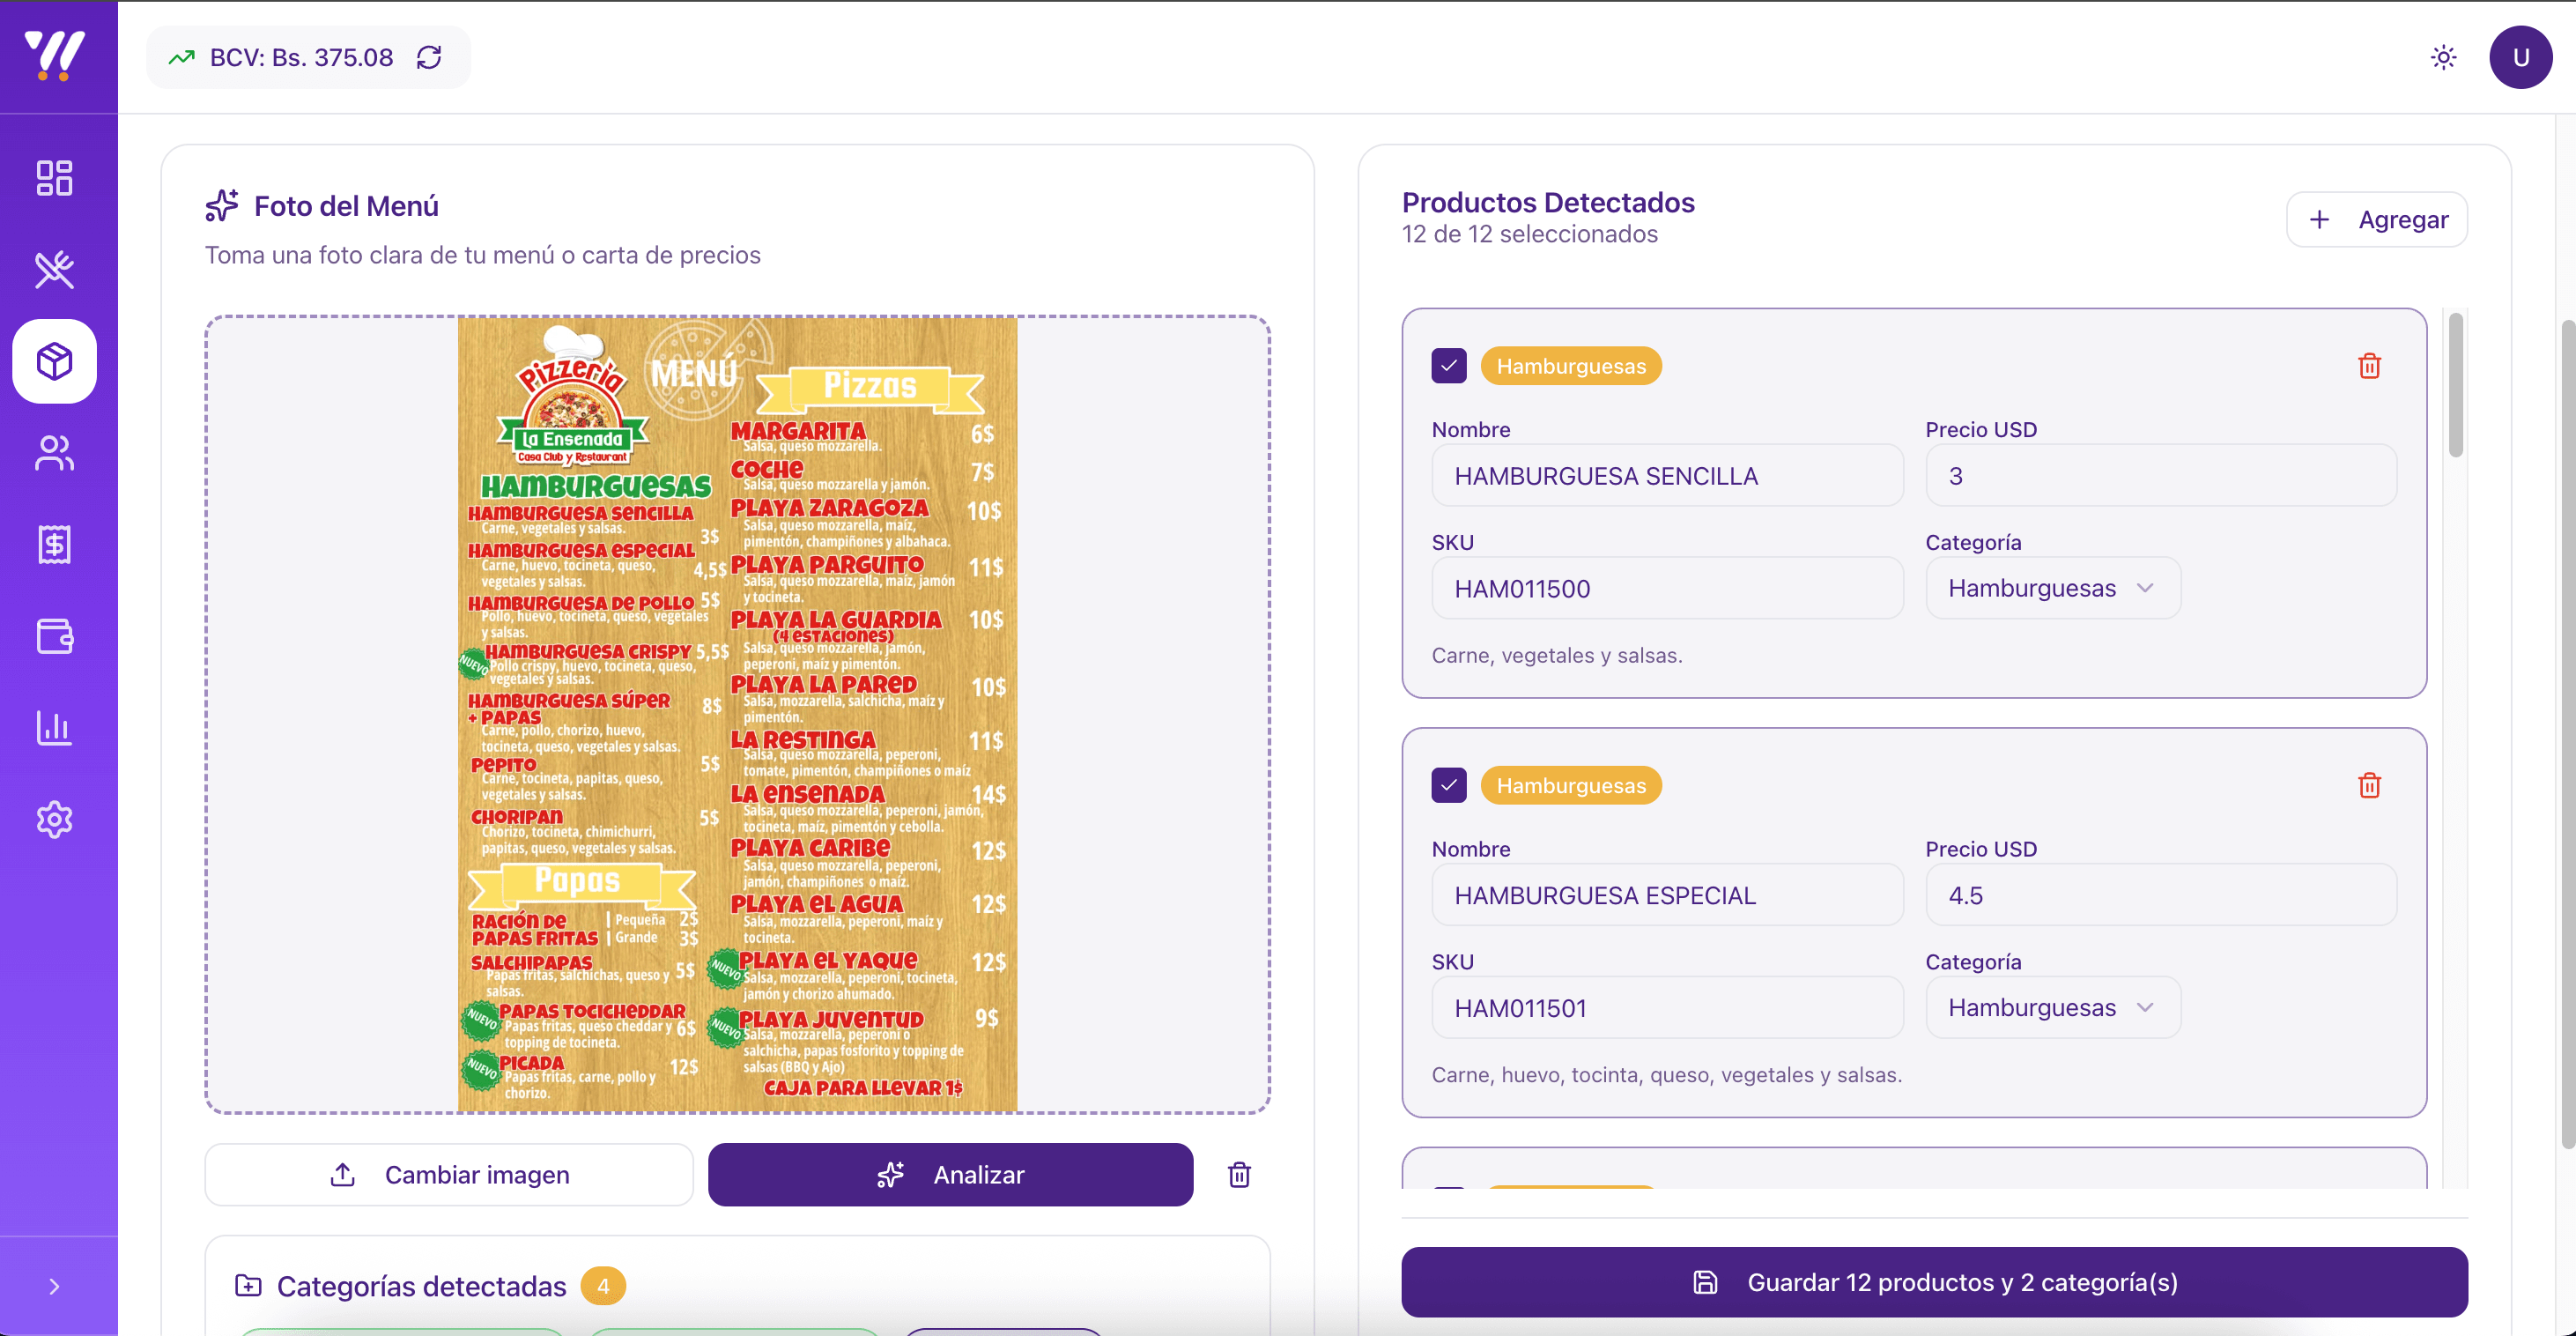Image resolution: width=2576 pixels, height=1336 pixels.
Task: Select the restaurant menu icon in the sidebar
Action: 55,269
